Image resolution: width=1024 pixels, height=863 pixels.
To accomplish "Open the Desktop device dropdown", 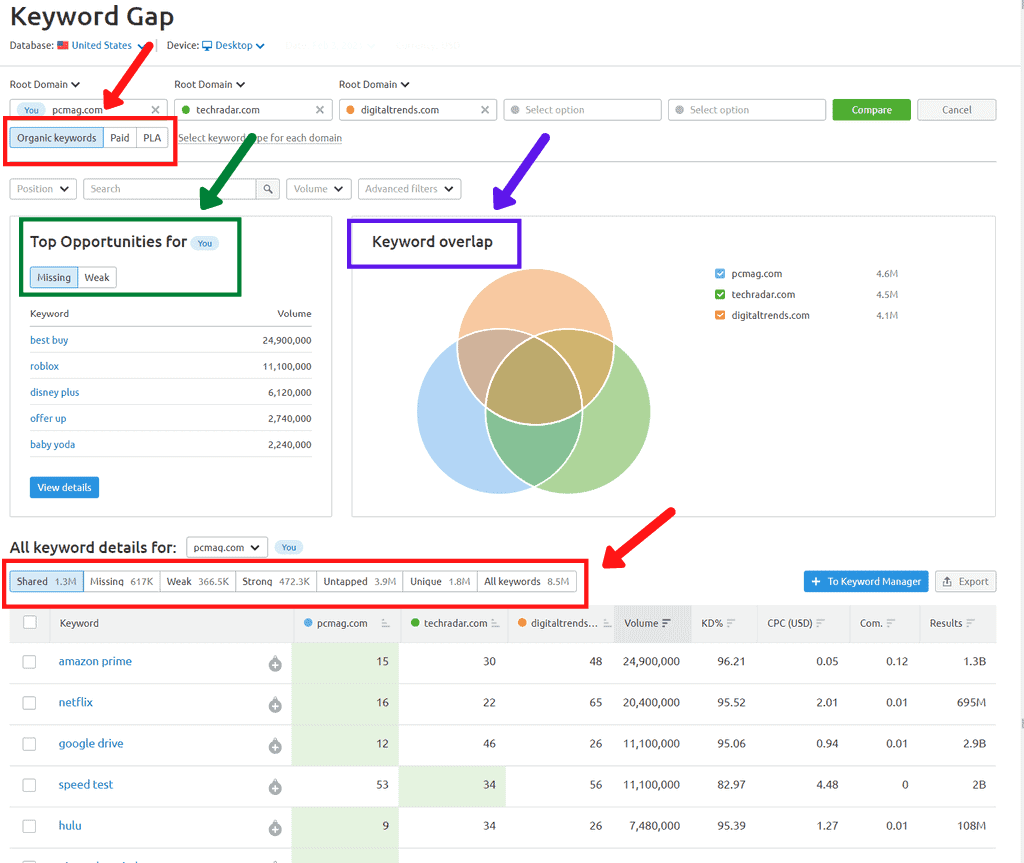I will [x=233, y=46].
